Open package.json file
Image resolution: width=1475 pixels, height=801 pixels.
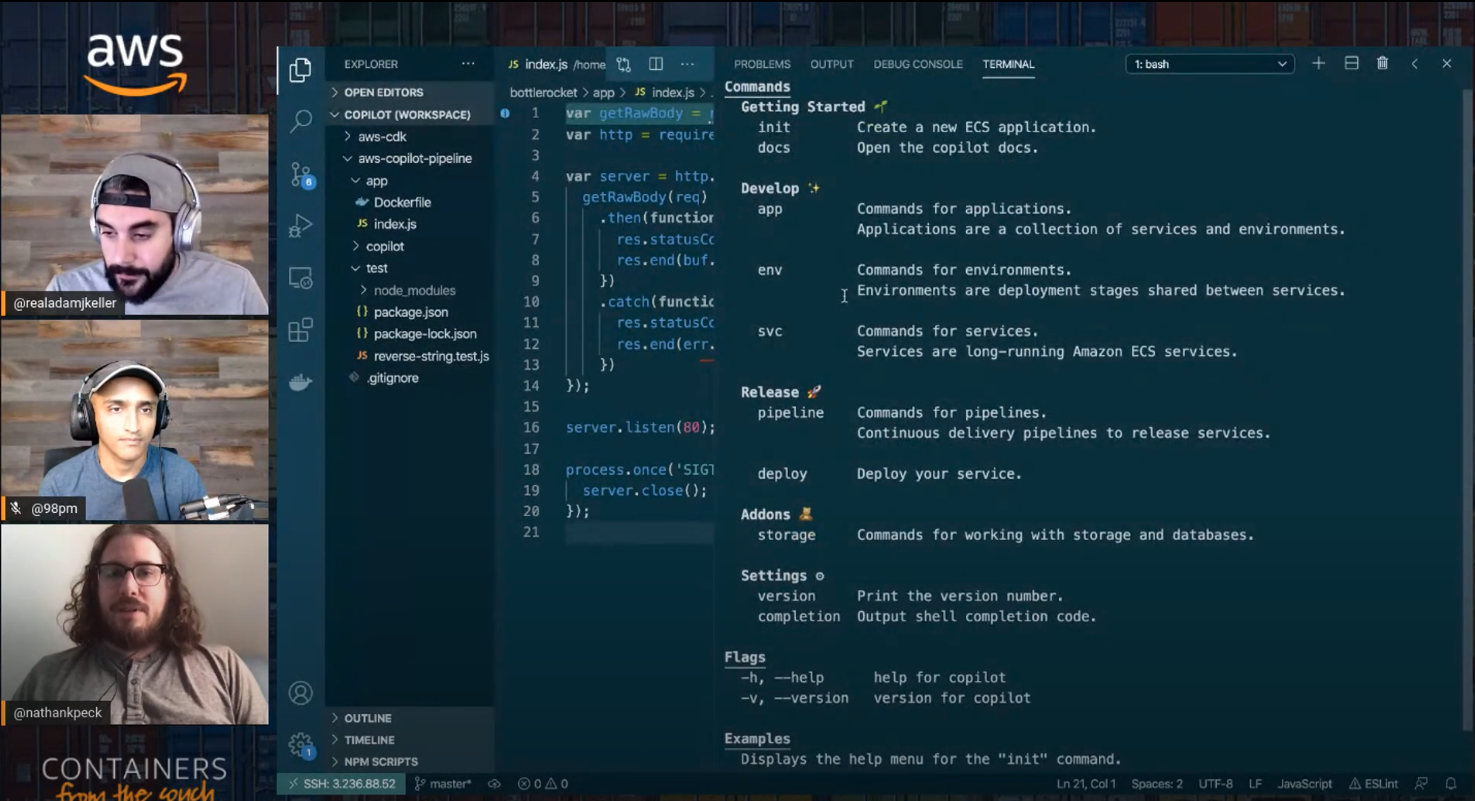click(x=409, y=312)
